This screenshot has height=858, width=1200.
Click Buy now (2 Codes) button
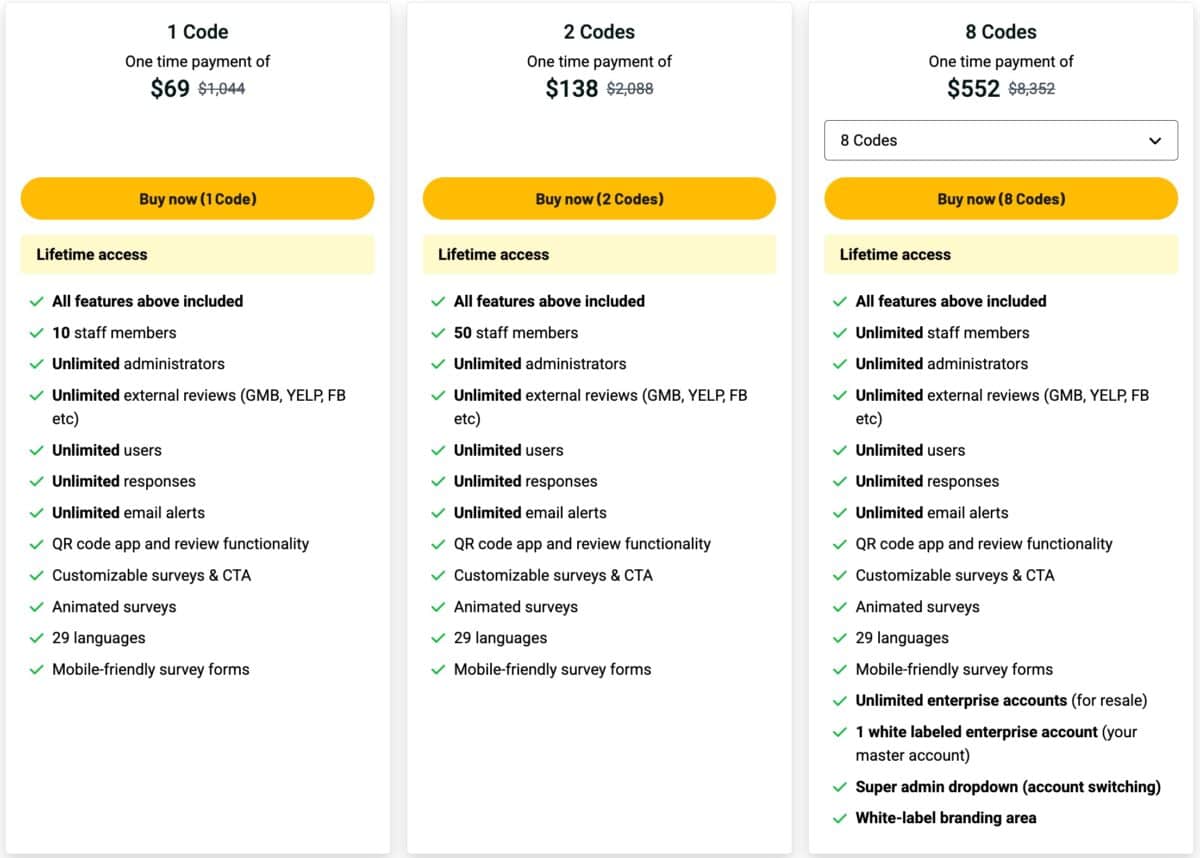point(599,199)
